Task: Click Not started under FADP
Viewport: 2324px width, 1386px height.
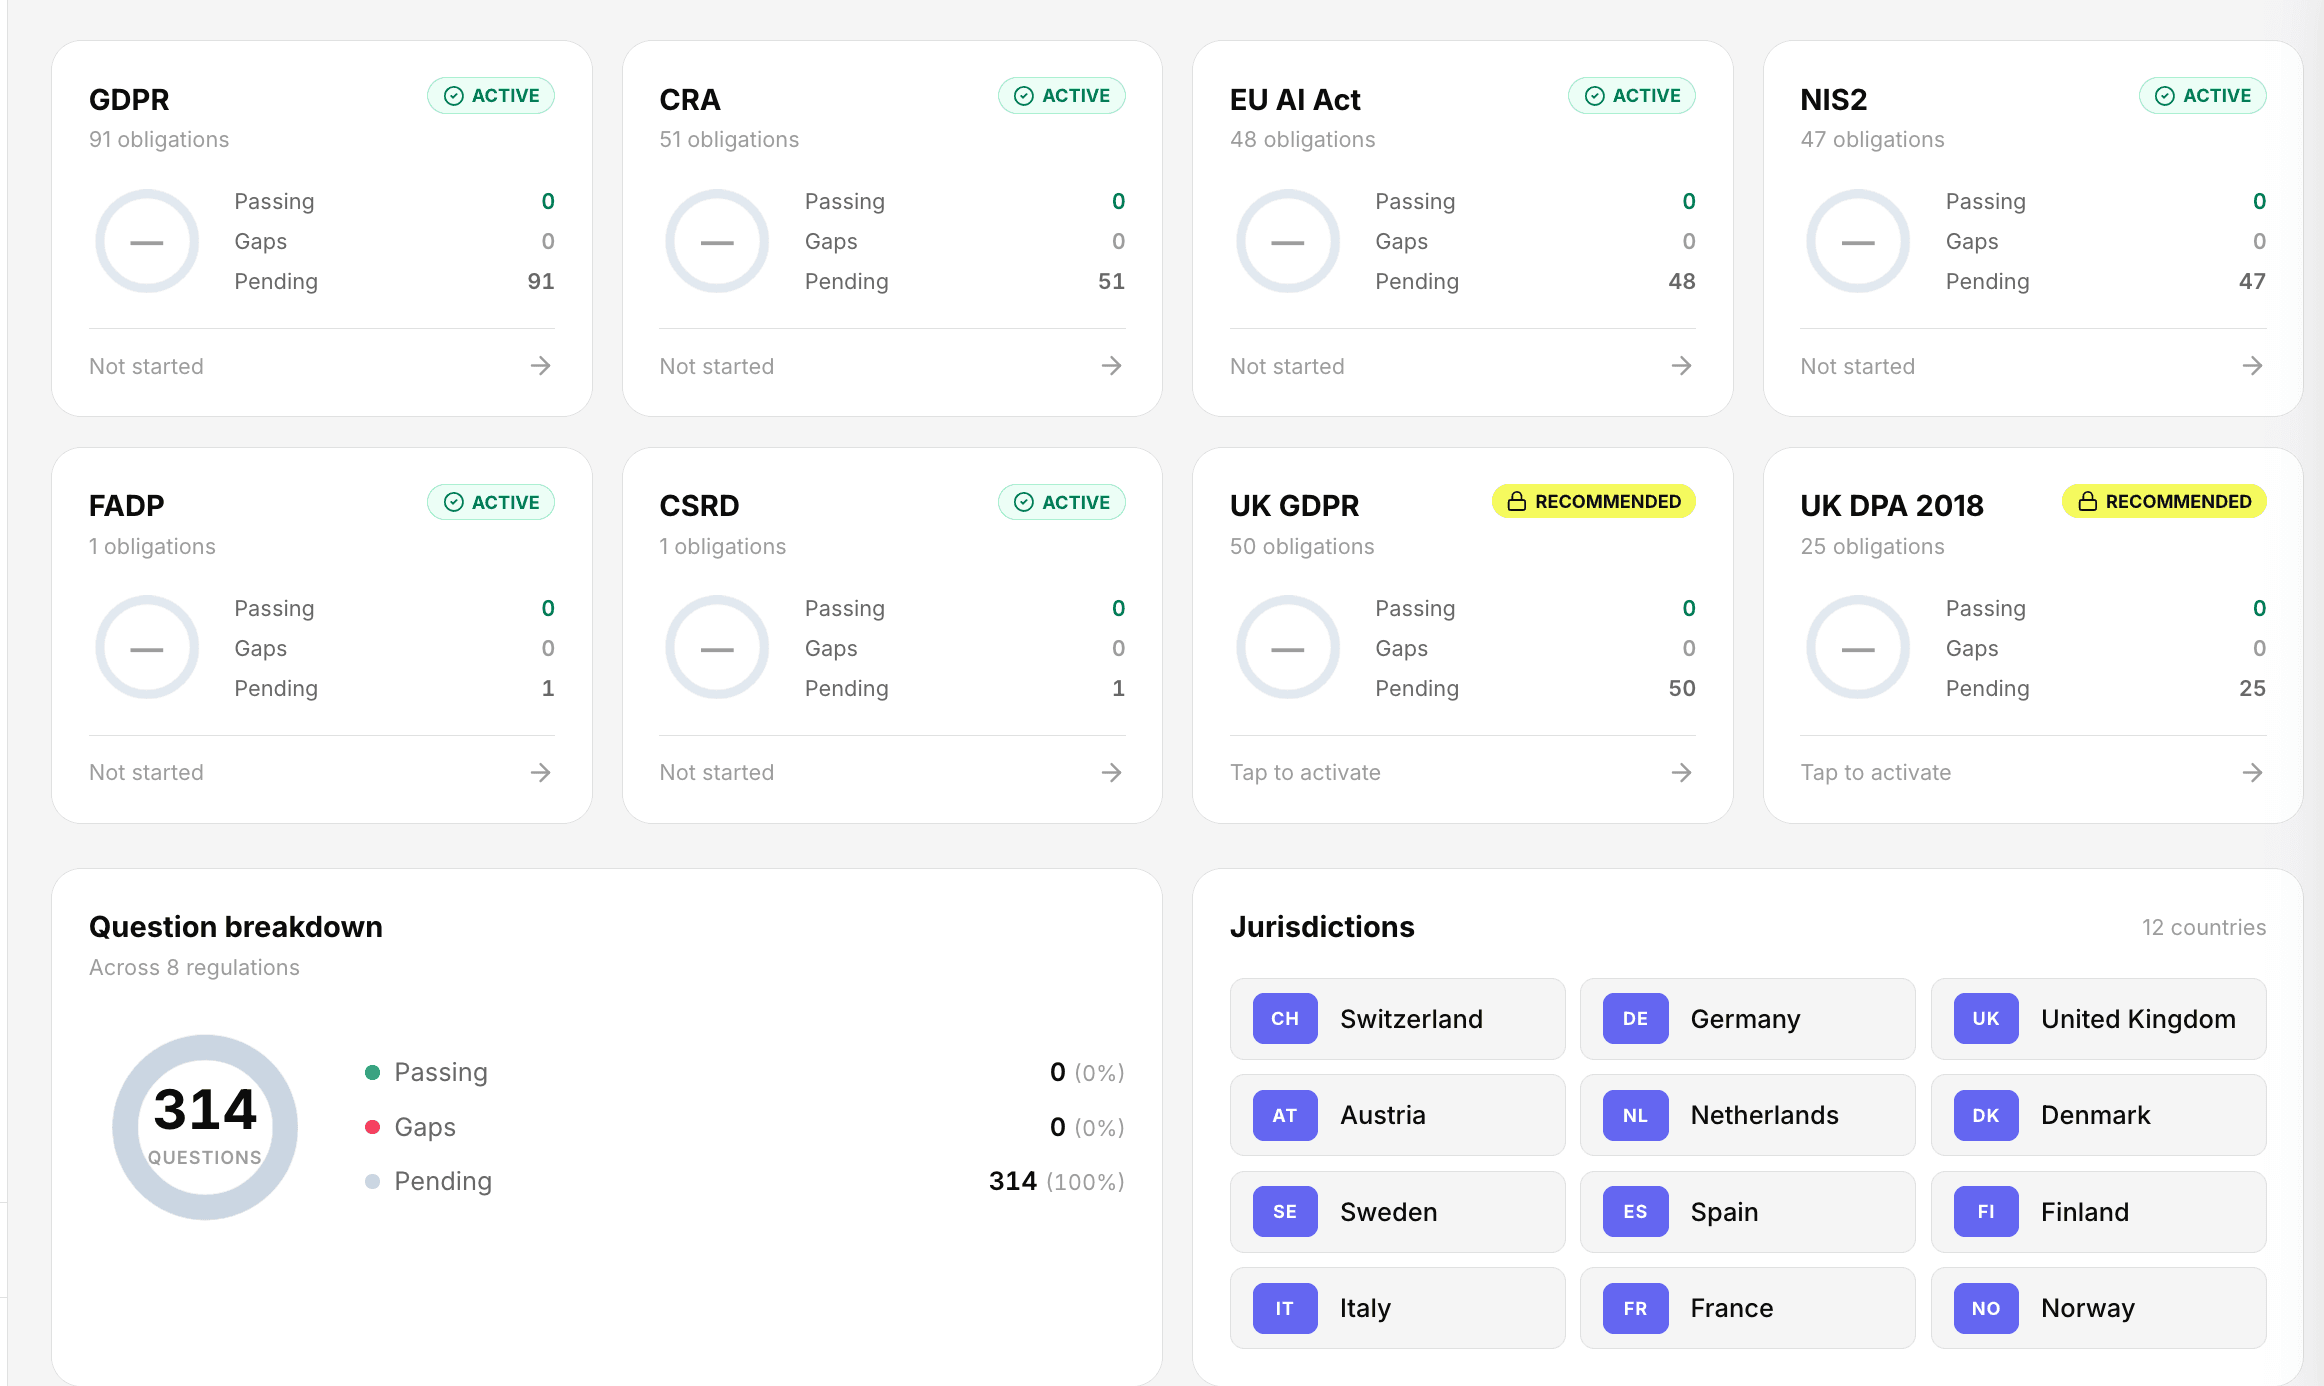Action: [x=146, y=772]
